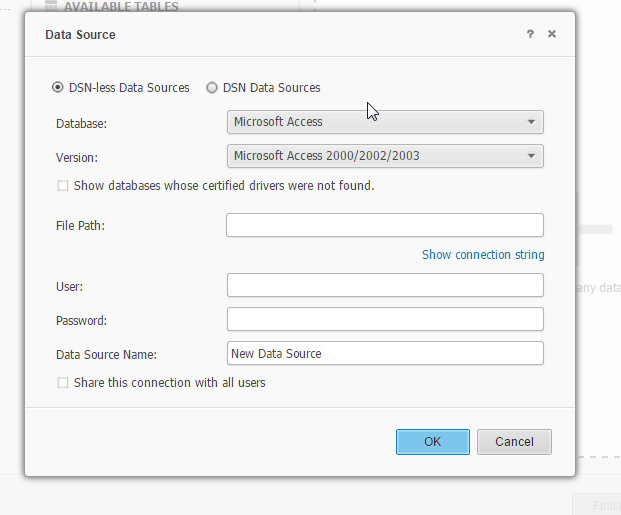Click the Password input box
Viewport: 621px width, 515px height.
click(385, 319)
